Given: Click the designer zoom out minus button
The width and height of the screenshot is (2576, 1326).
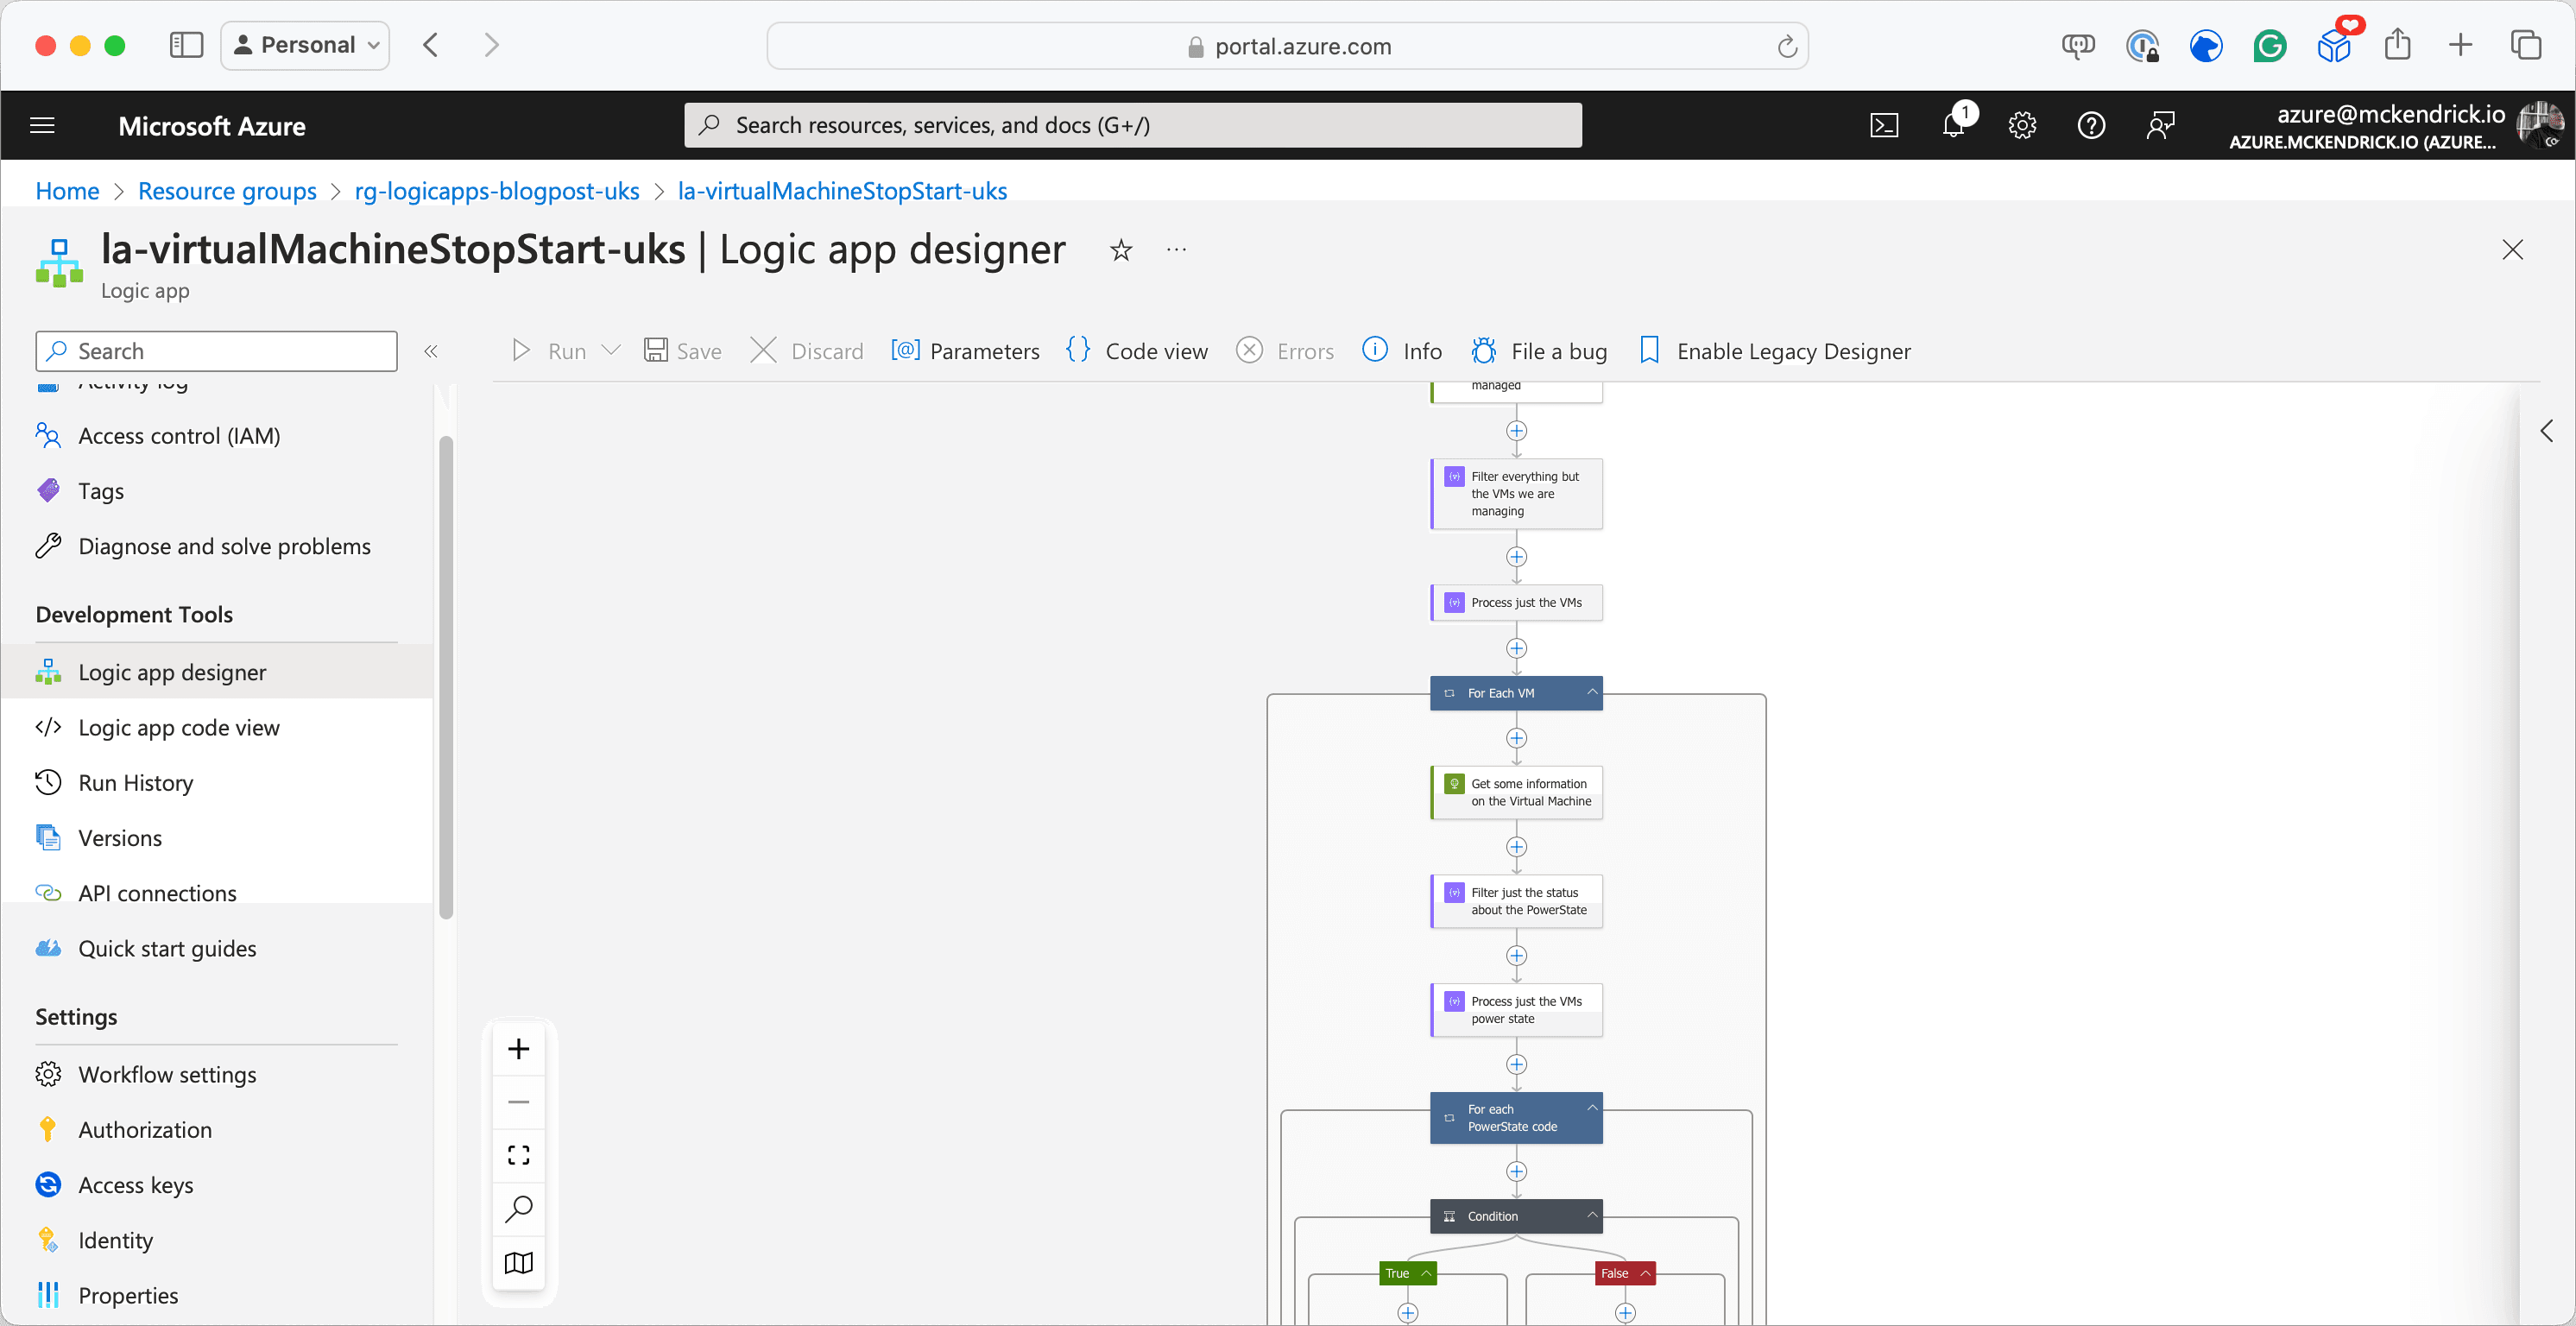Looking at the screenshot, I should (x=518, y=1102).
